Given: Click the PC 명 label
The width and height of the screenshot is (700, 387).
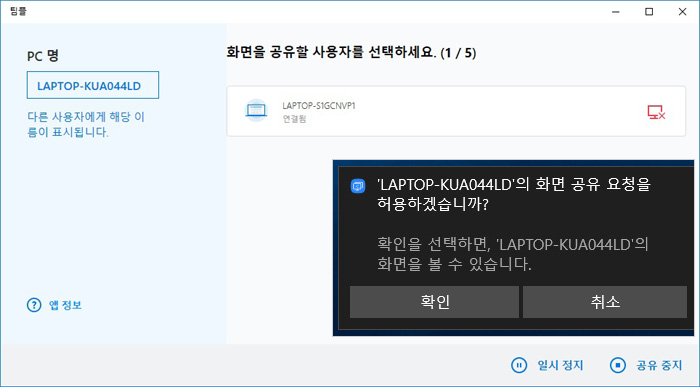Looking at the screenshot, I should pos(43,56).
